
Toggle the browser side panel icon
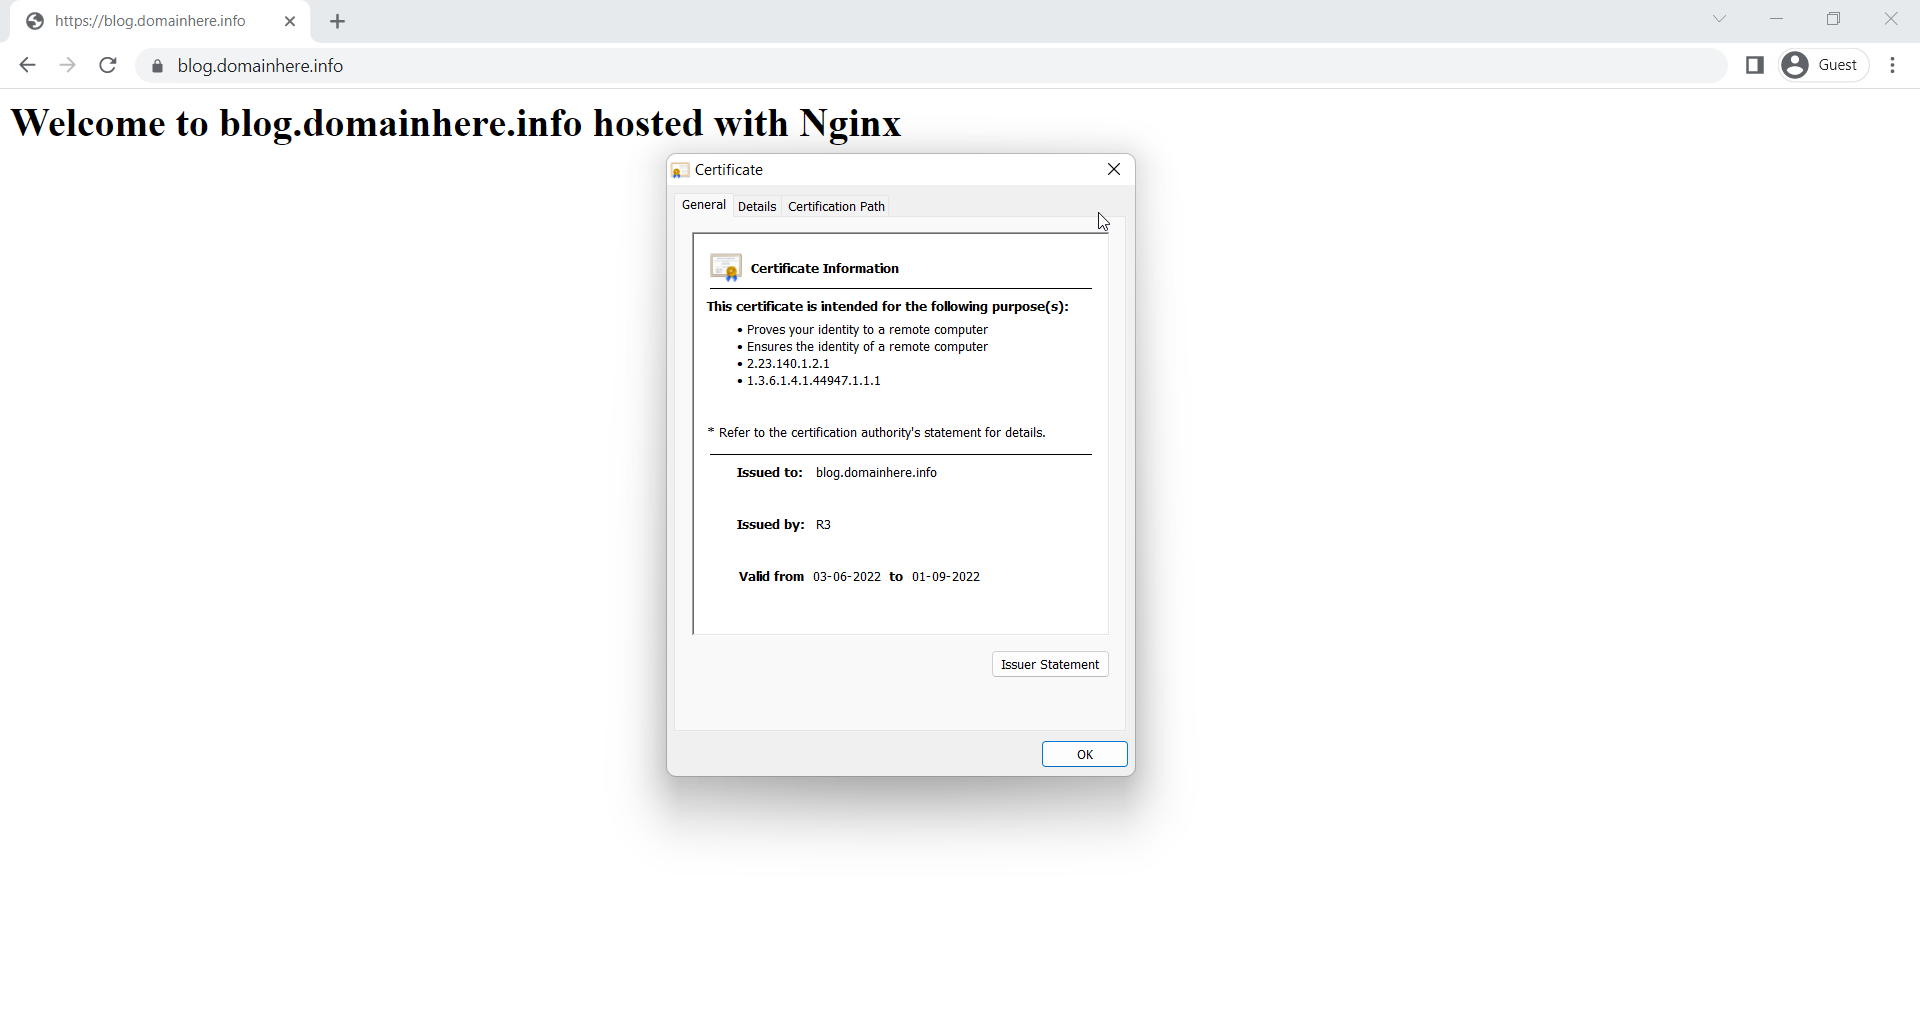1754,65
